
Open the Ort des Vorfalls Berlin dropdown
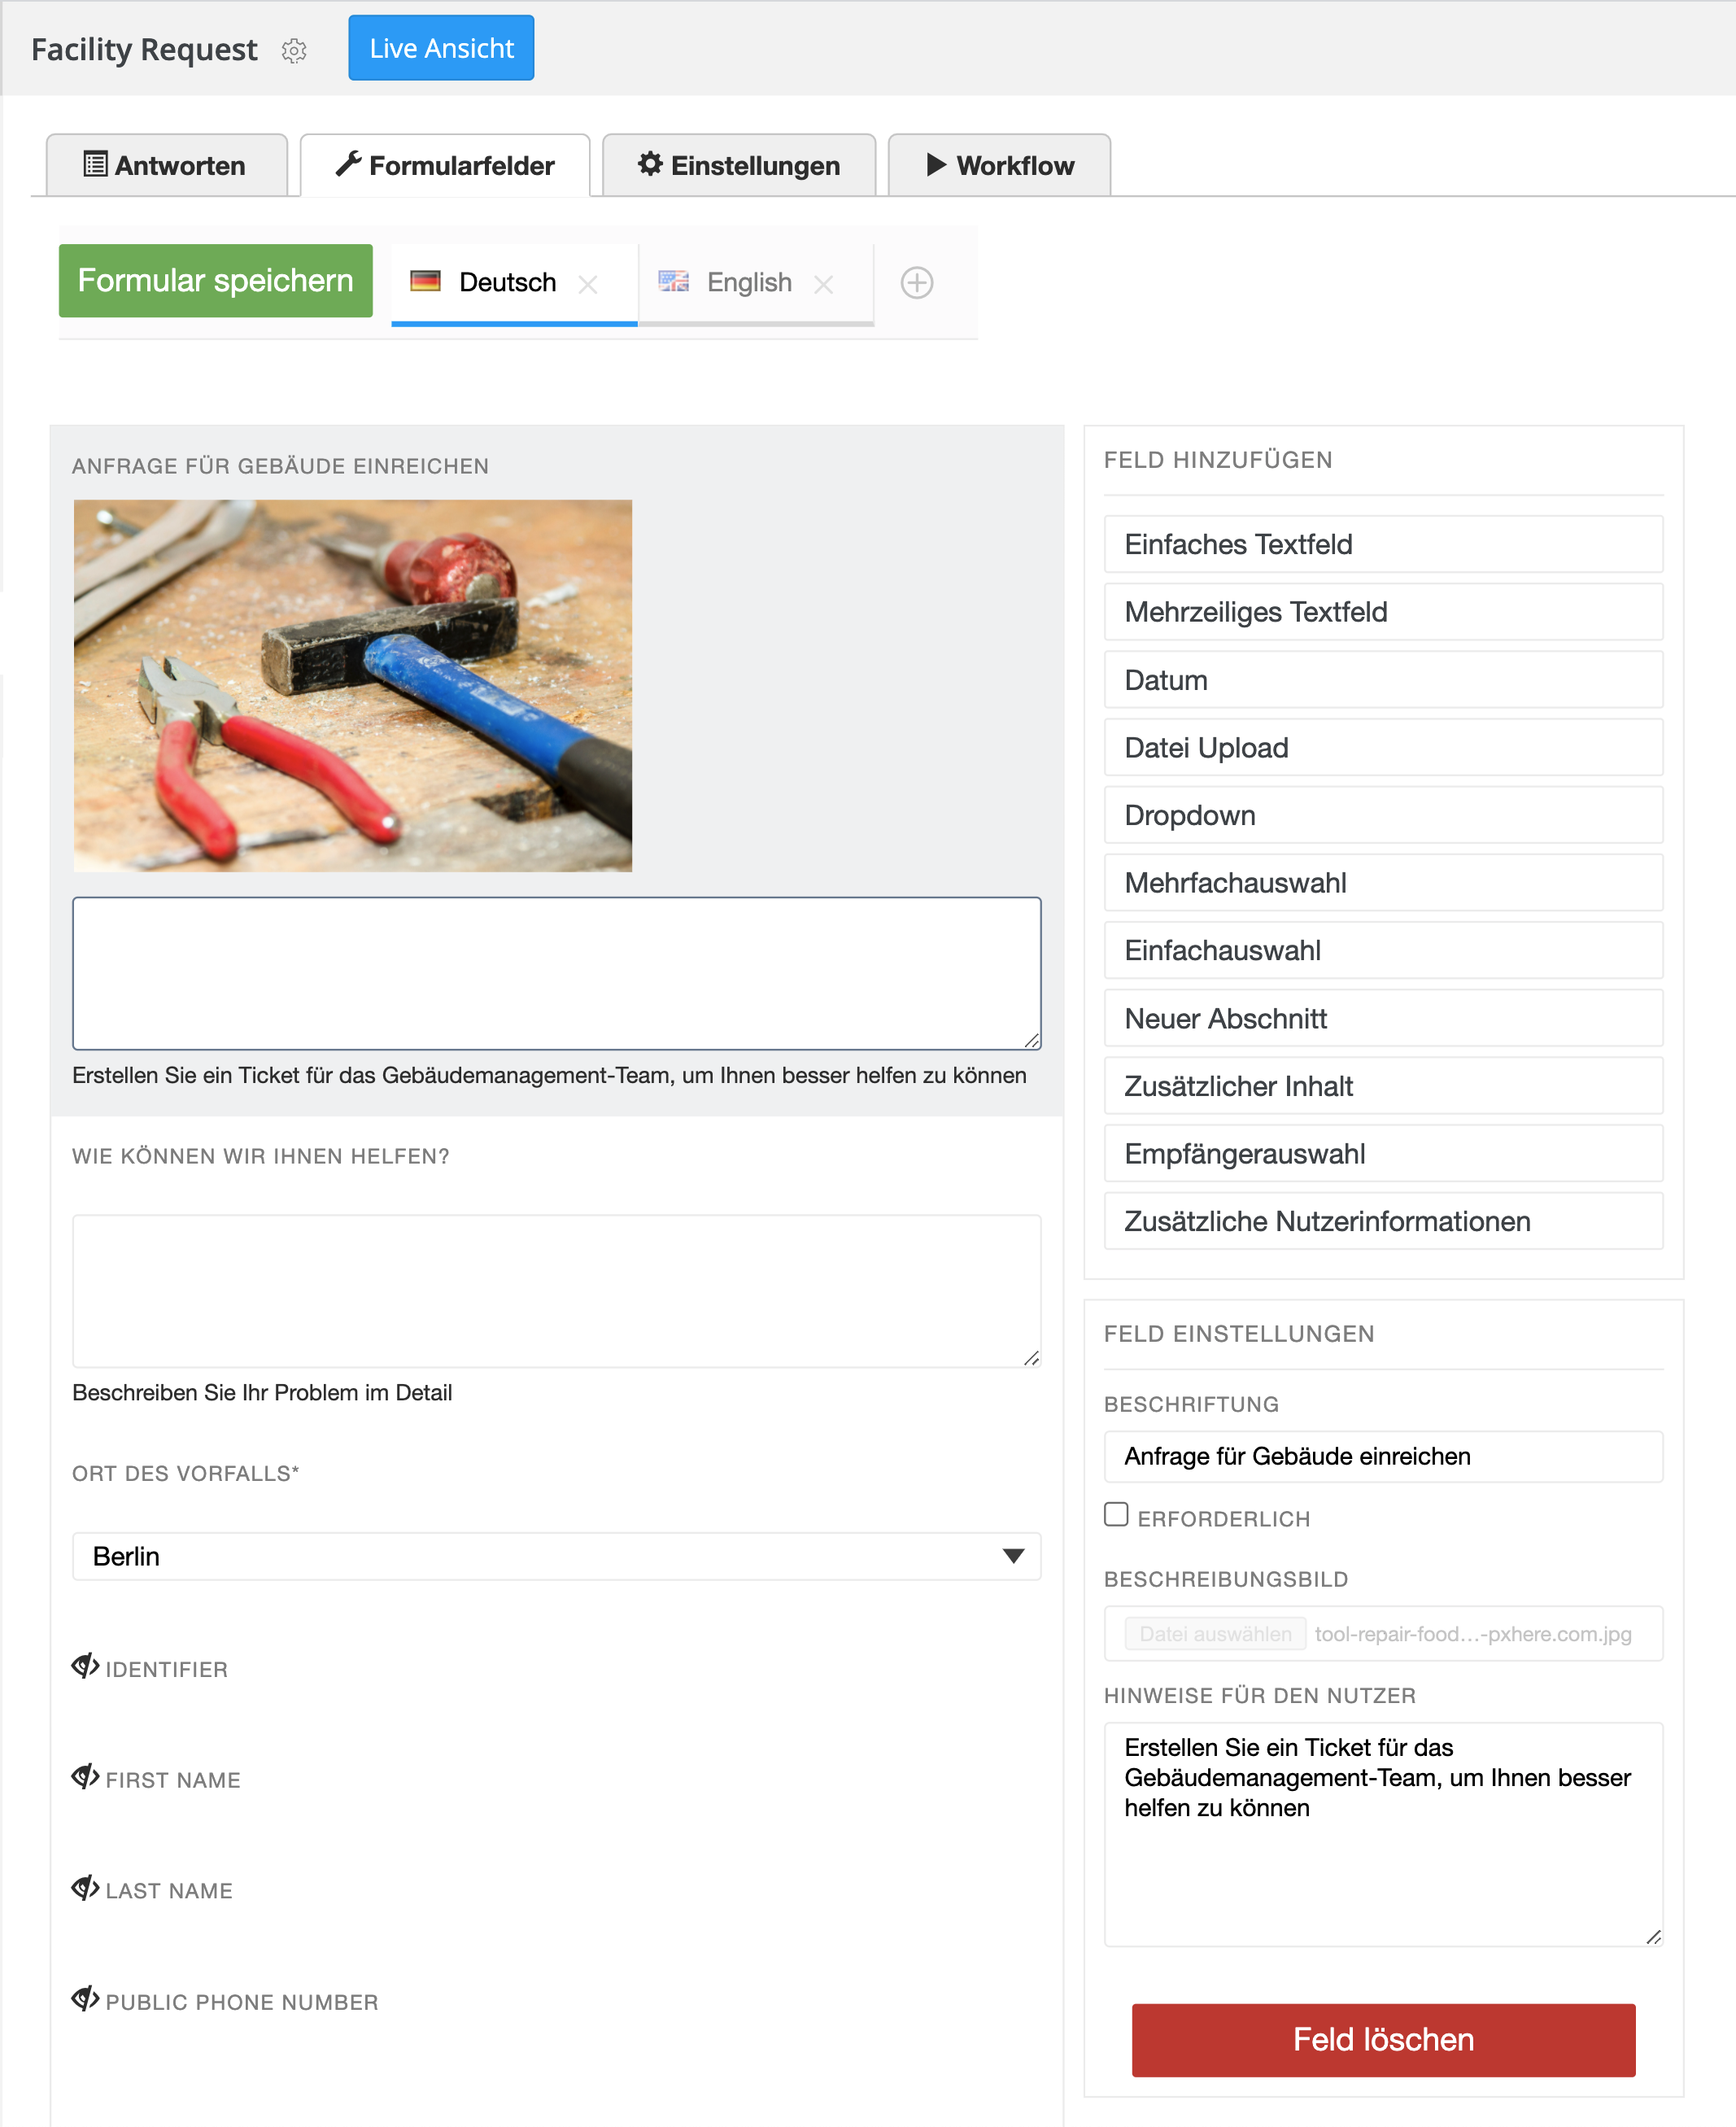point(557,1556)
